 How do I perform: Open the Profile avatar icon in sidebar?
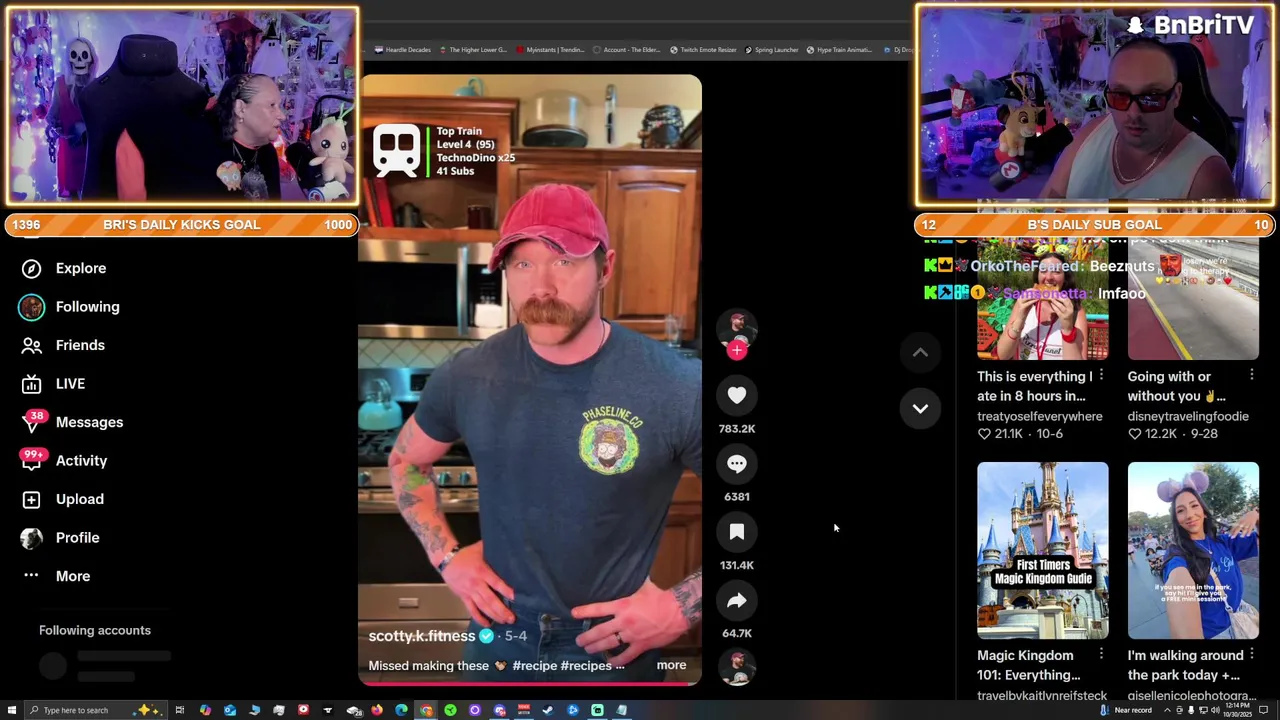31,538
